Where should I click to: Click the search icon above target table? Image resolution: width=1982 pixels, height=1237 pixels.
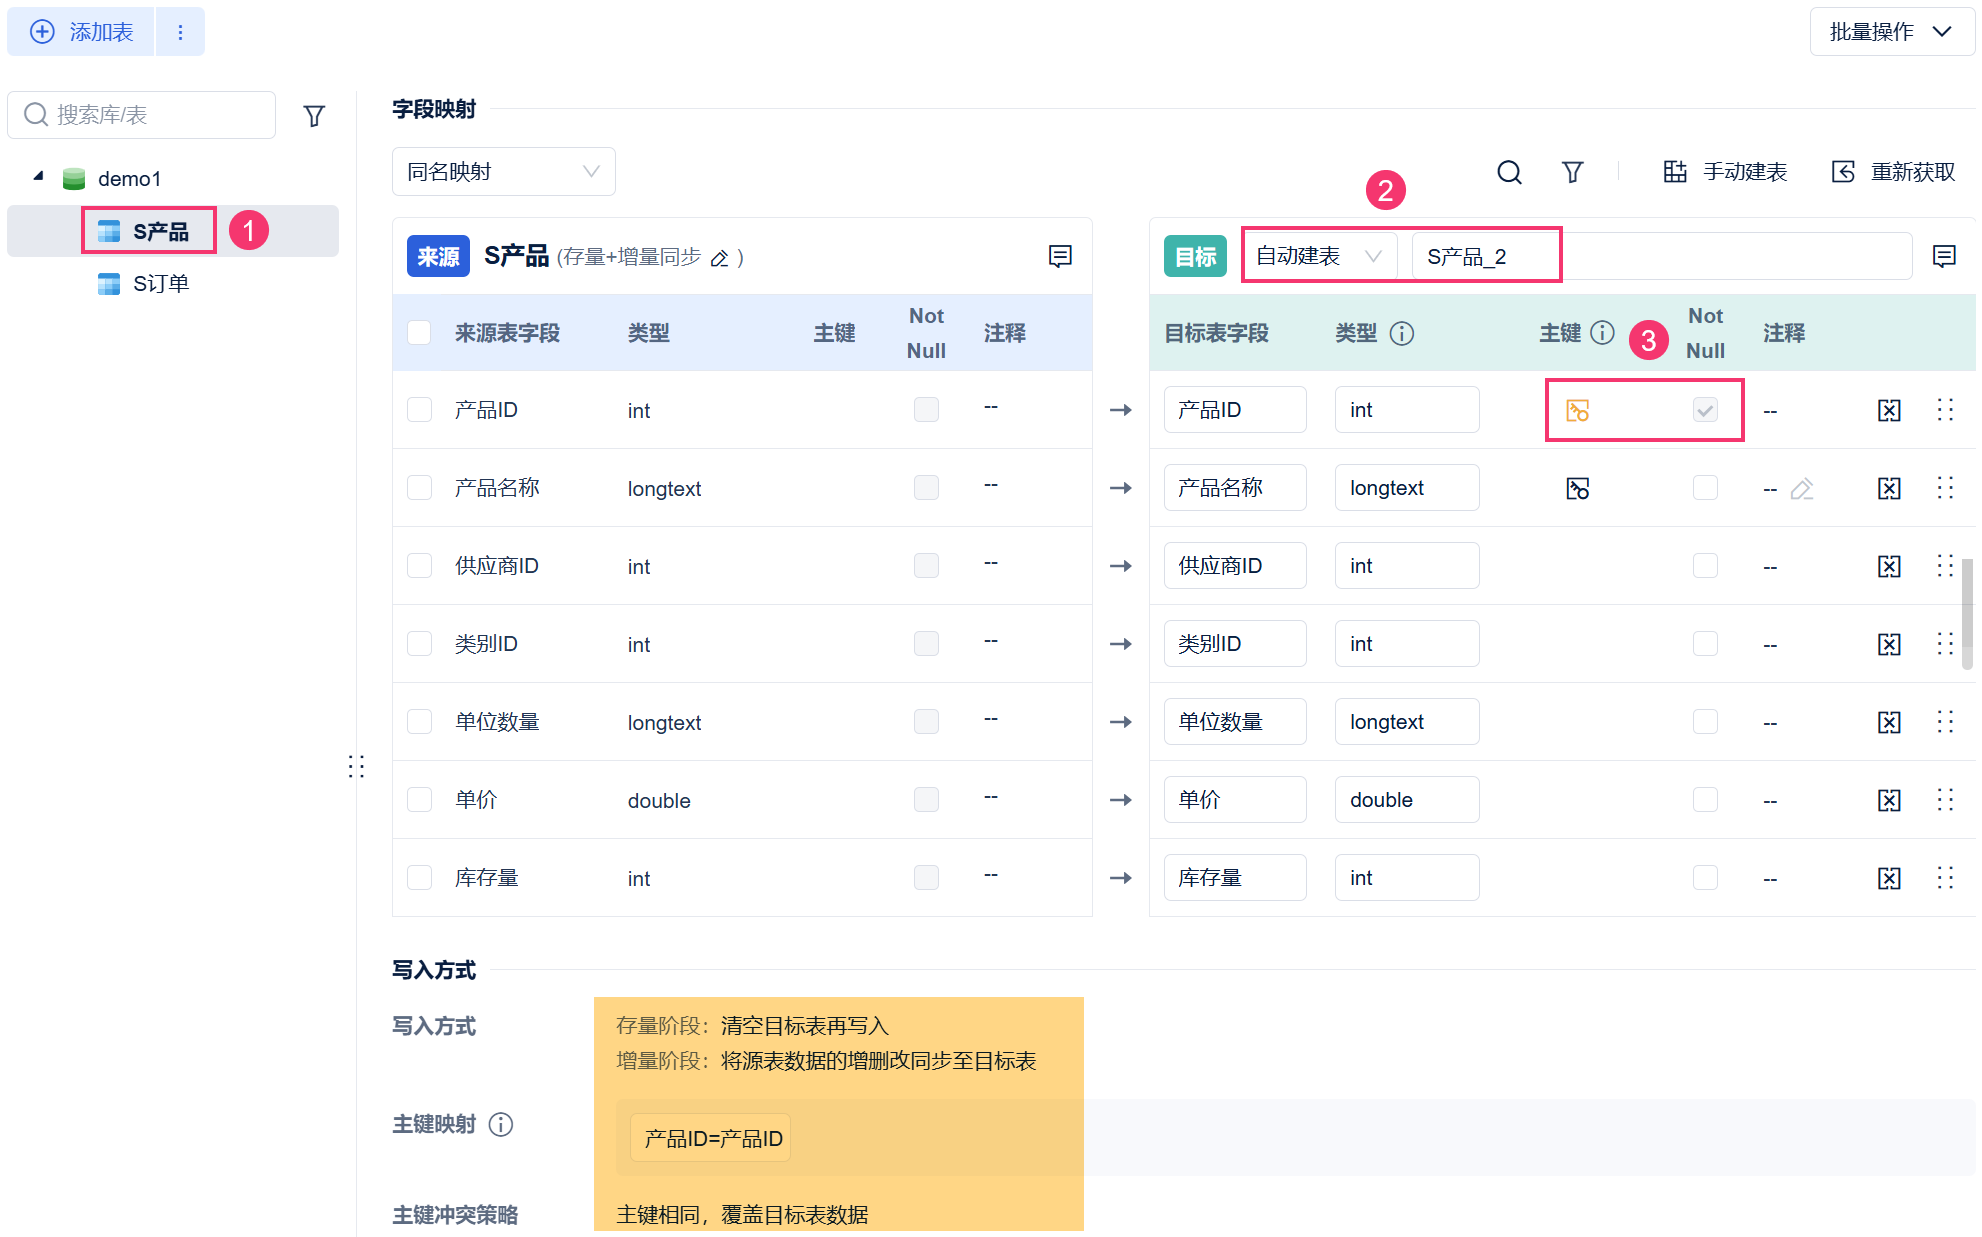coord(1509,172)
